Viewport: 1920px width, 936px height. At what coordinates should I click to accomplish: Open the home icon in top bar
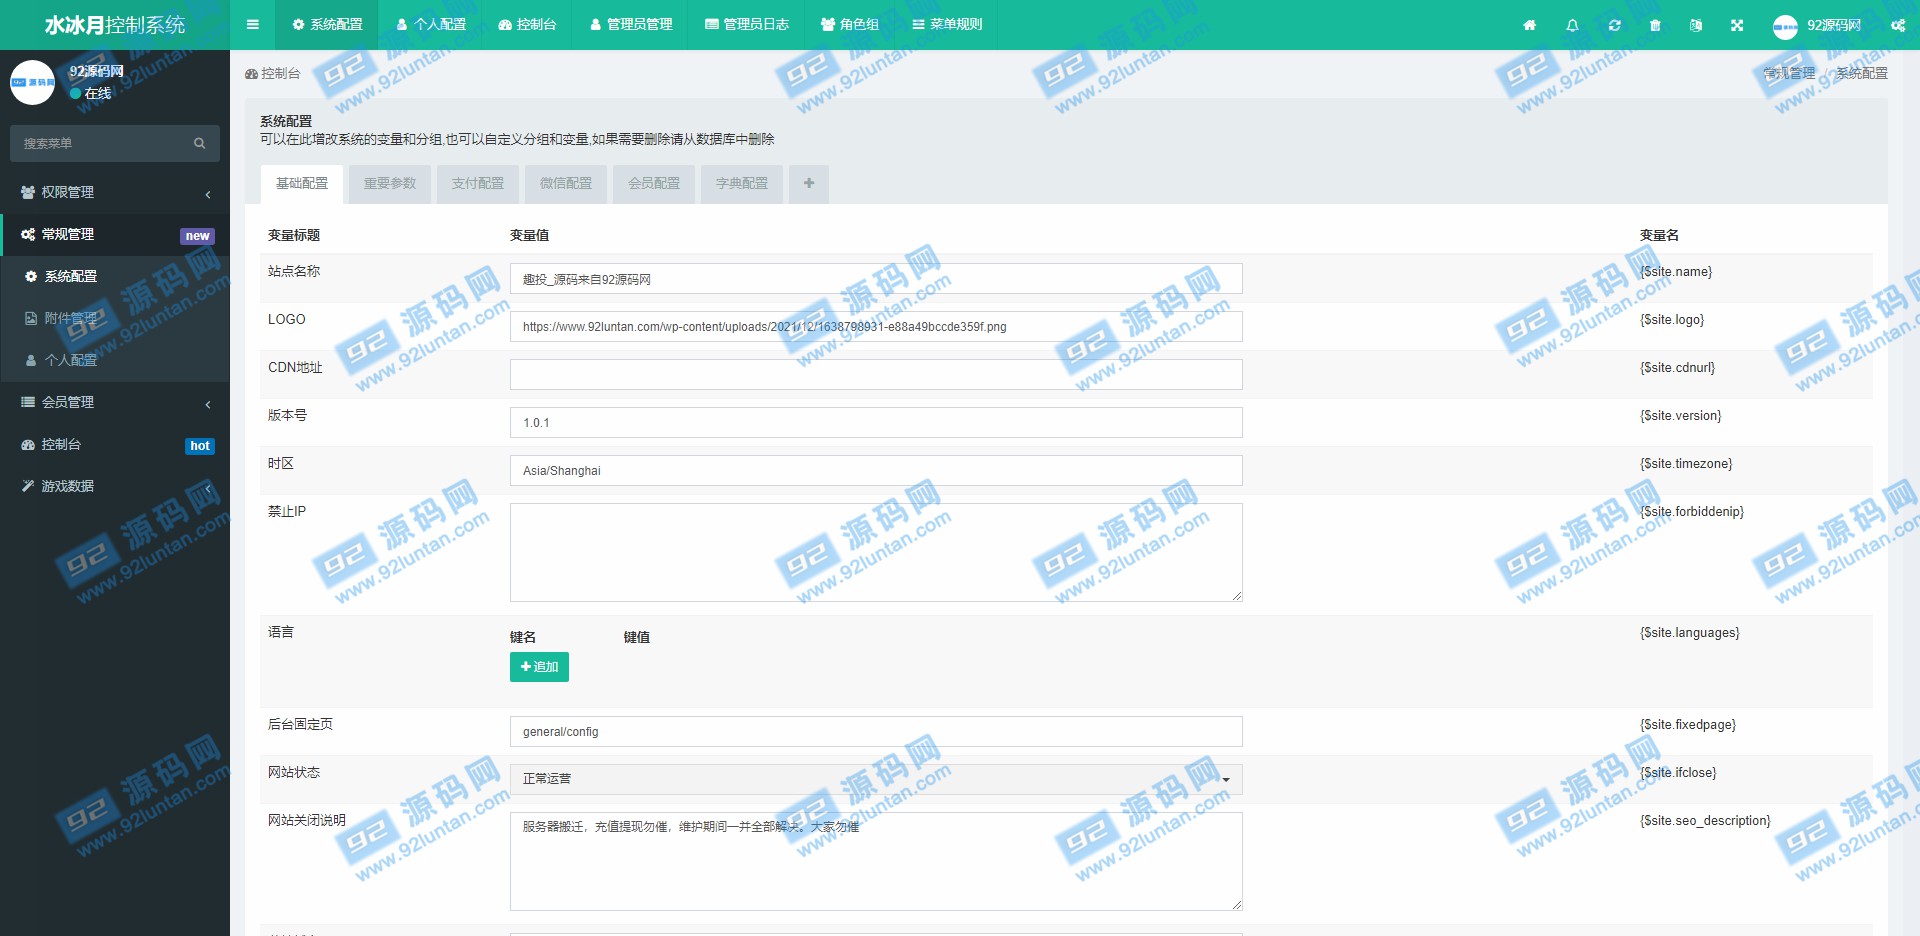[x=1529, y=25]
